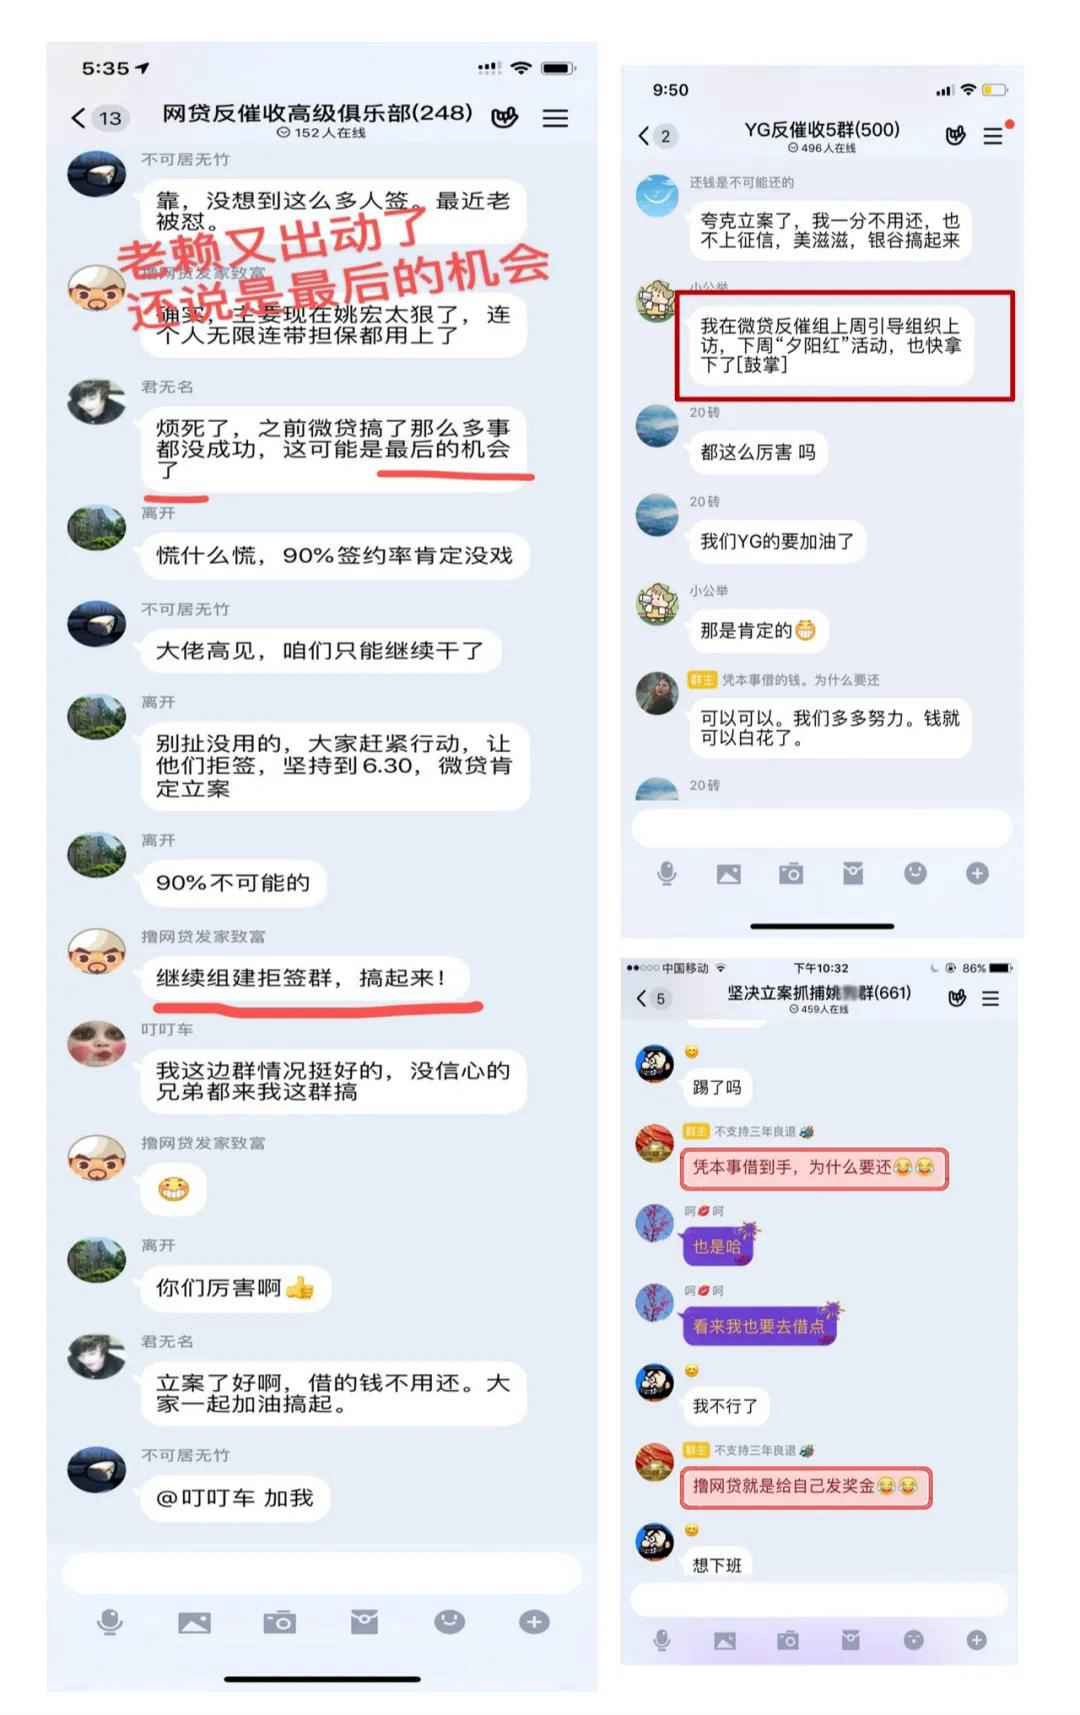
Task: Tap the plus icon in YG反催收5群 toolbar
Action: click(x=977, y=874)
